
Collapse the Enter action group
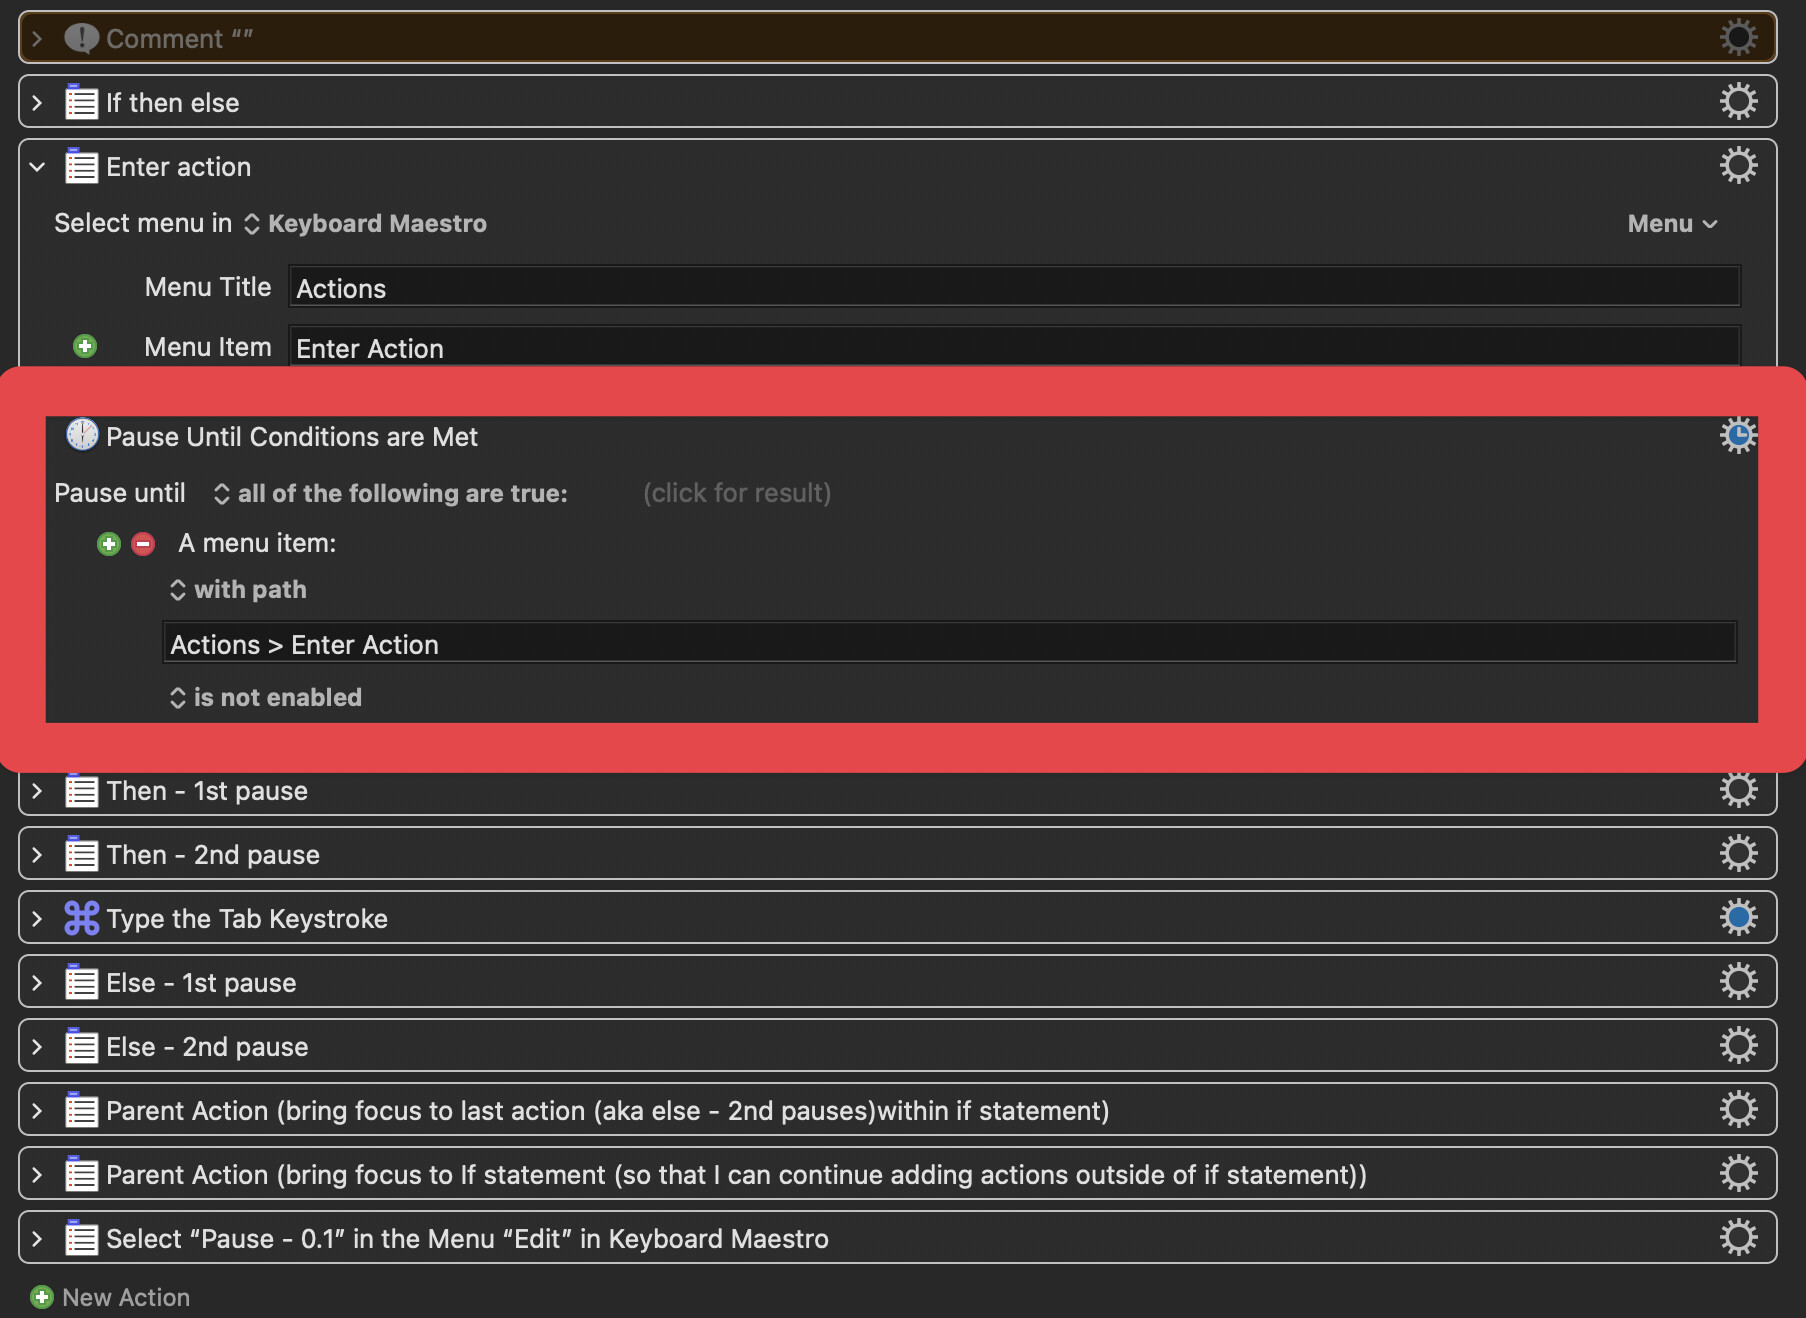(37, 167)
